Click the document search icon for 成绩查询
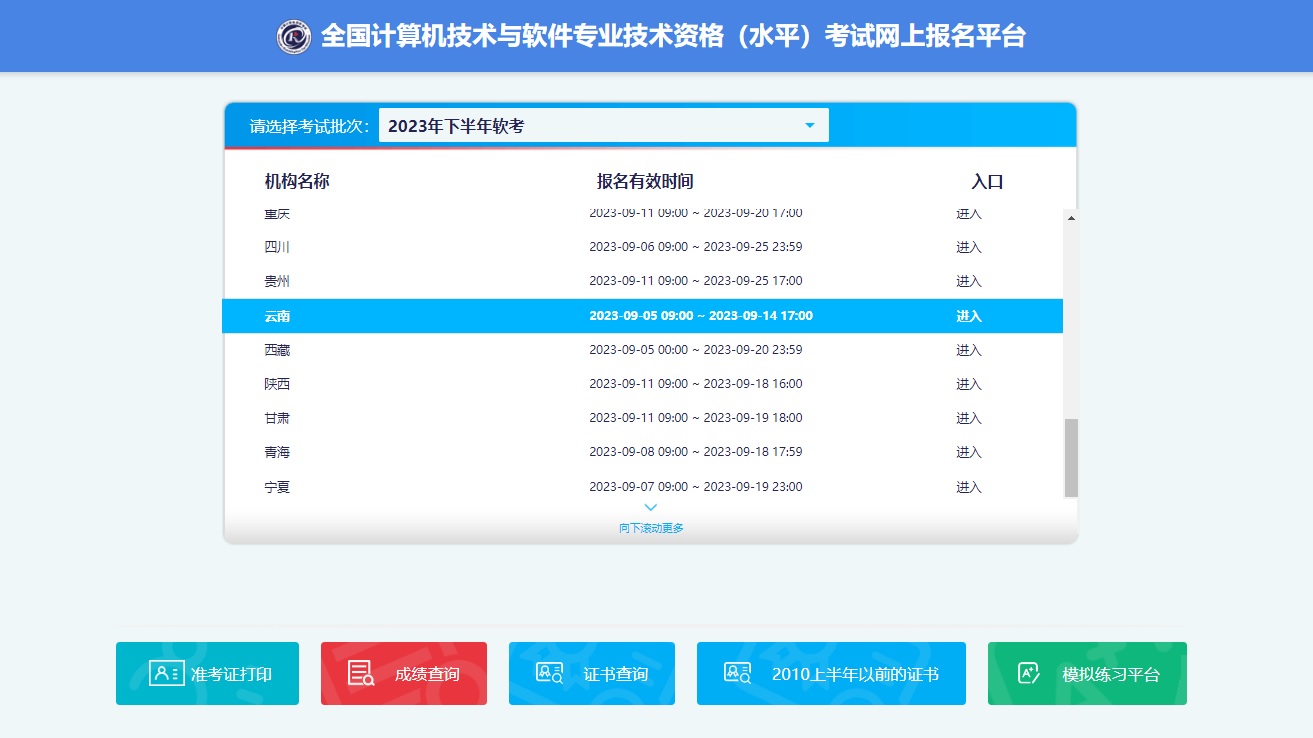Viewport: 1313px width, 738px height. (361, 673)
